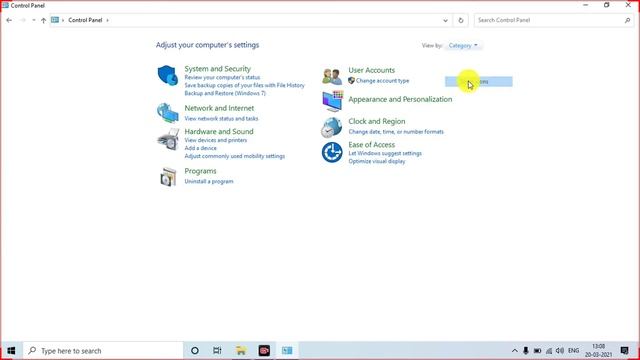Click Optimize visual display
640x360 pixels.
coord(377,161)
